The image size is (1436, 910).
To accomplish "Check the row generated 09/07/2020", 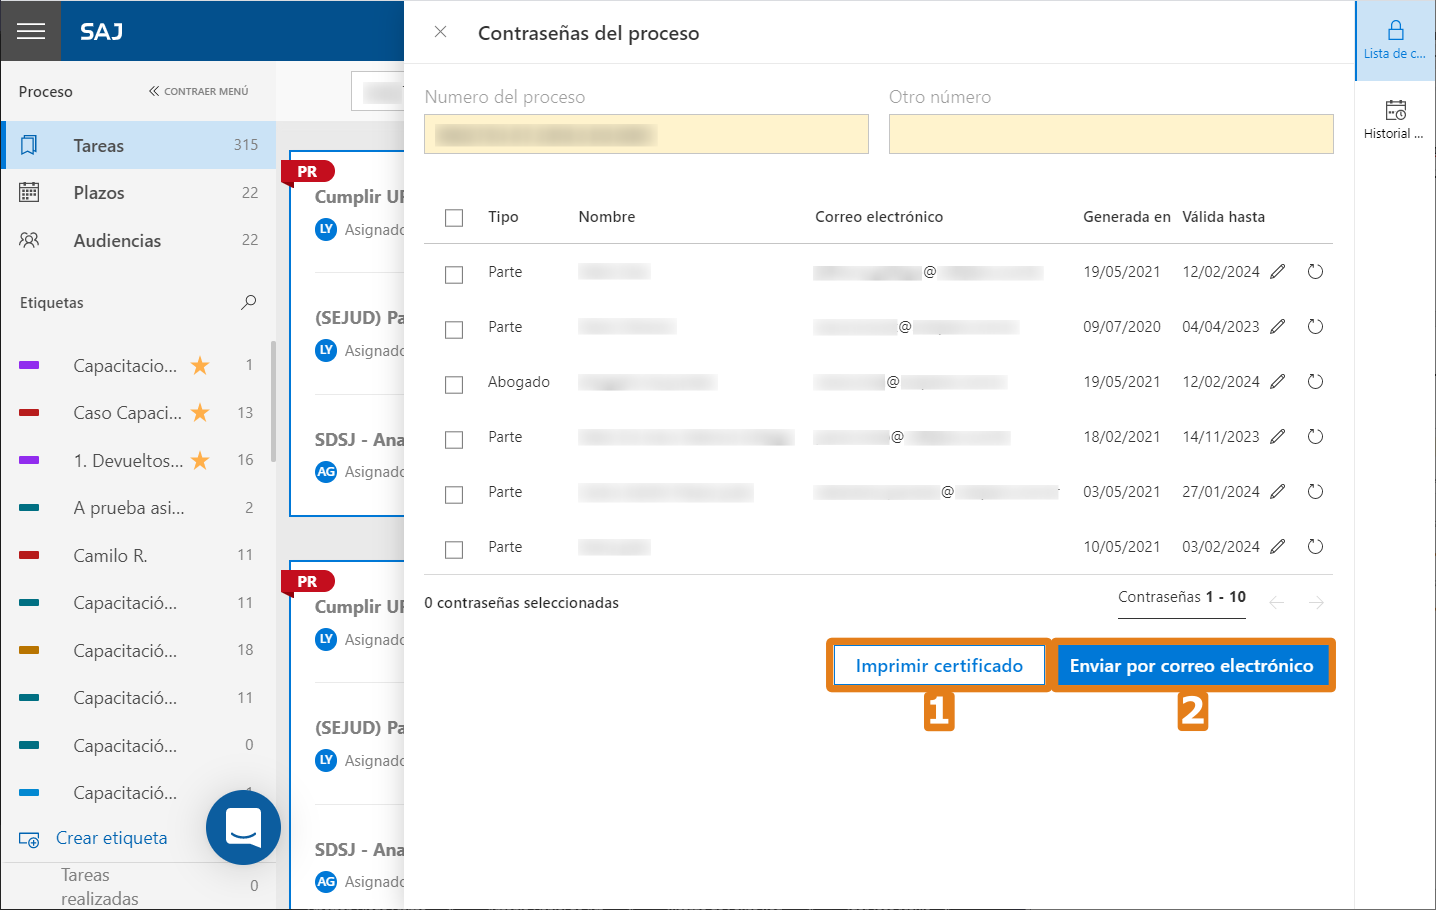I will 454,329.
